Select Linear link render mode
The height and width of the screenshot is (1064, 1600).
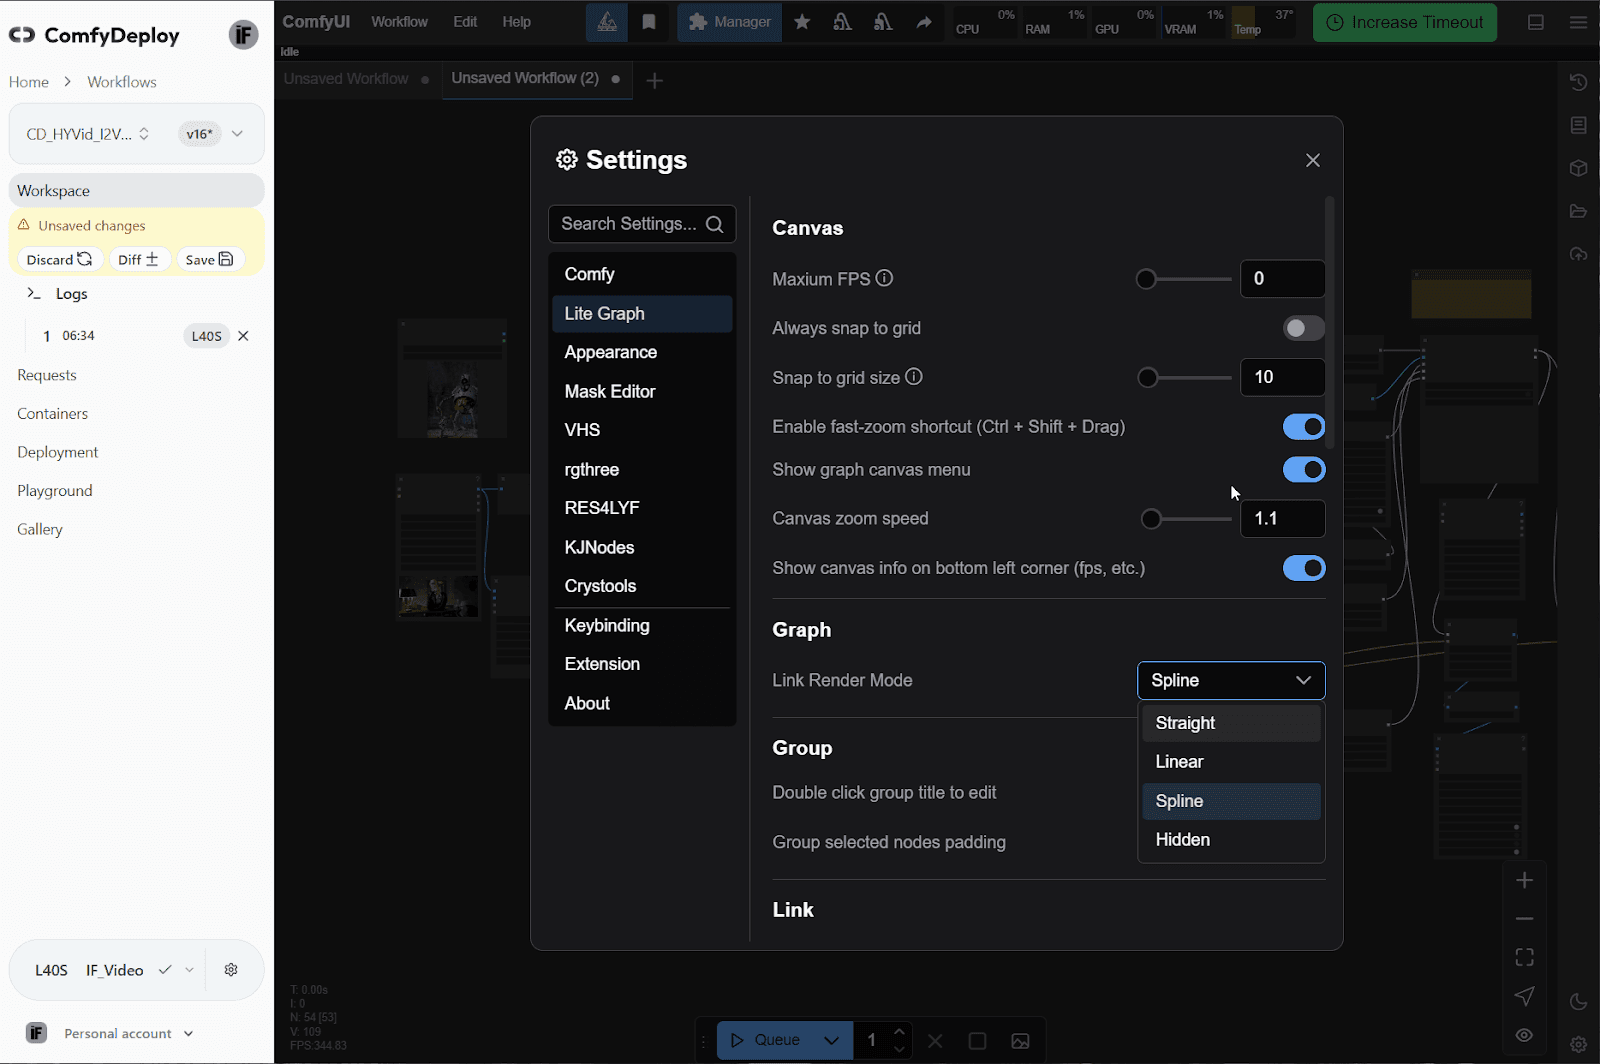pyautogui.click(x=1231, y=762)
